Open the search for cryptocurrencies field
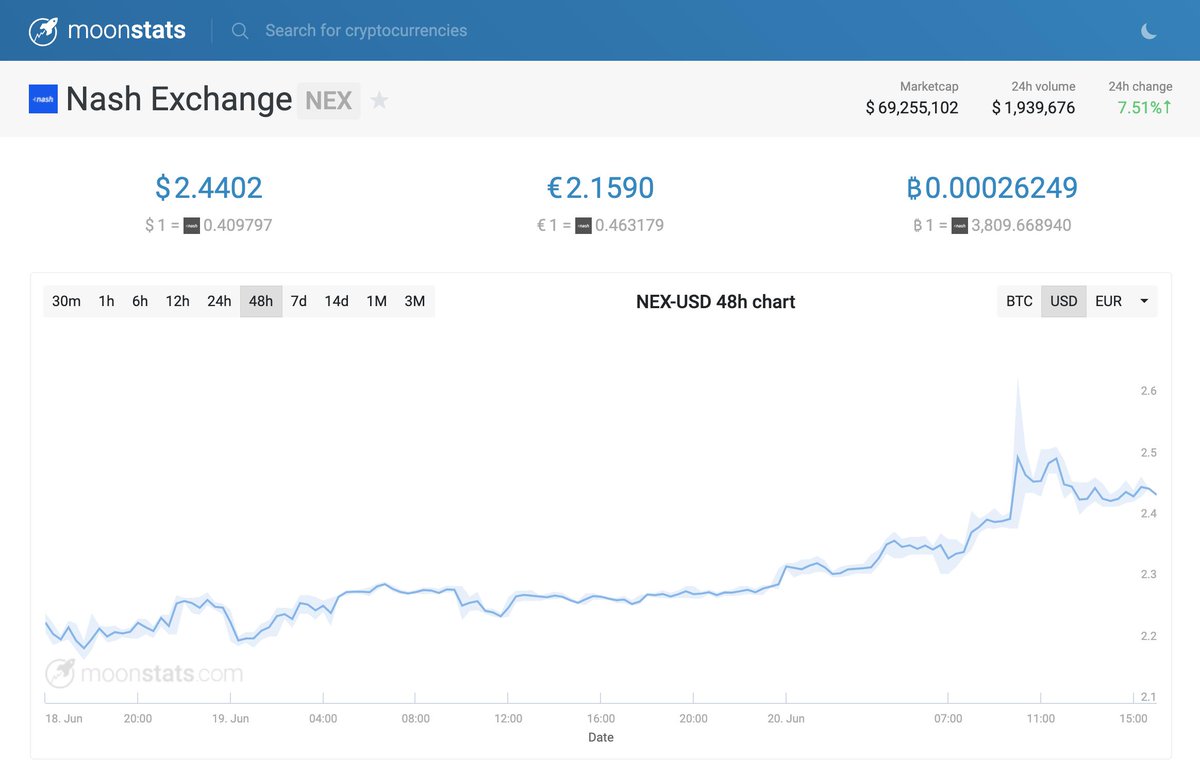 click(364, 30)
